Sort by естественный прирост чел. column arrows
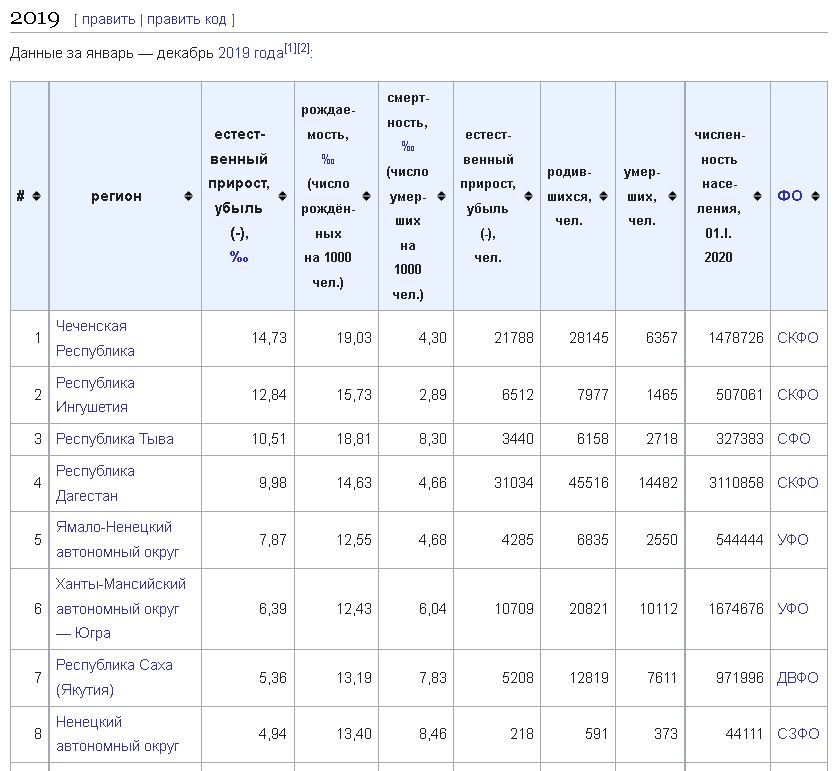The height and width of the screenshot is (771, 838). point(528,196)
